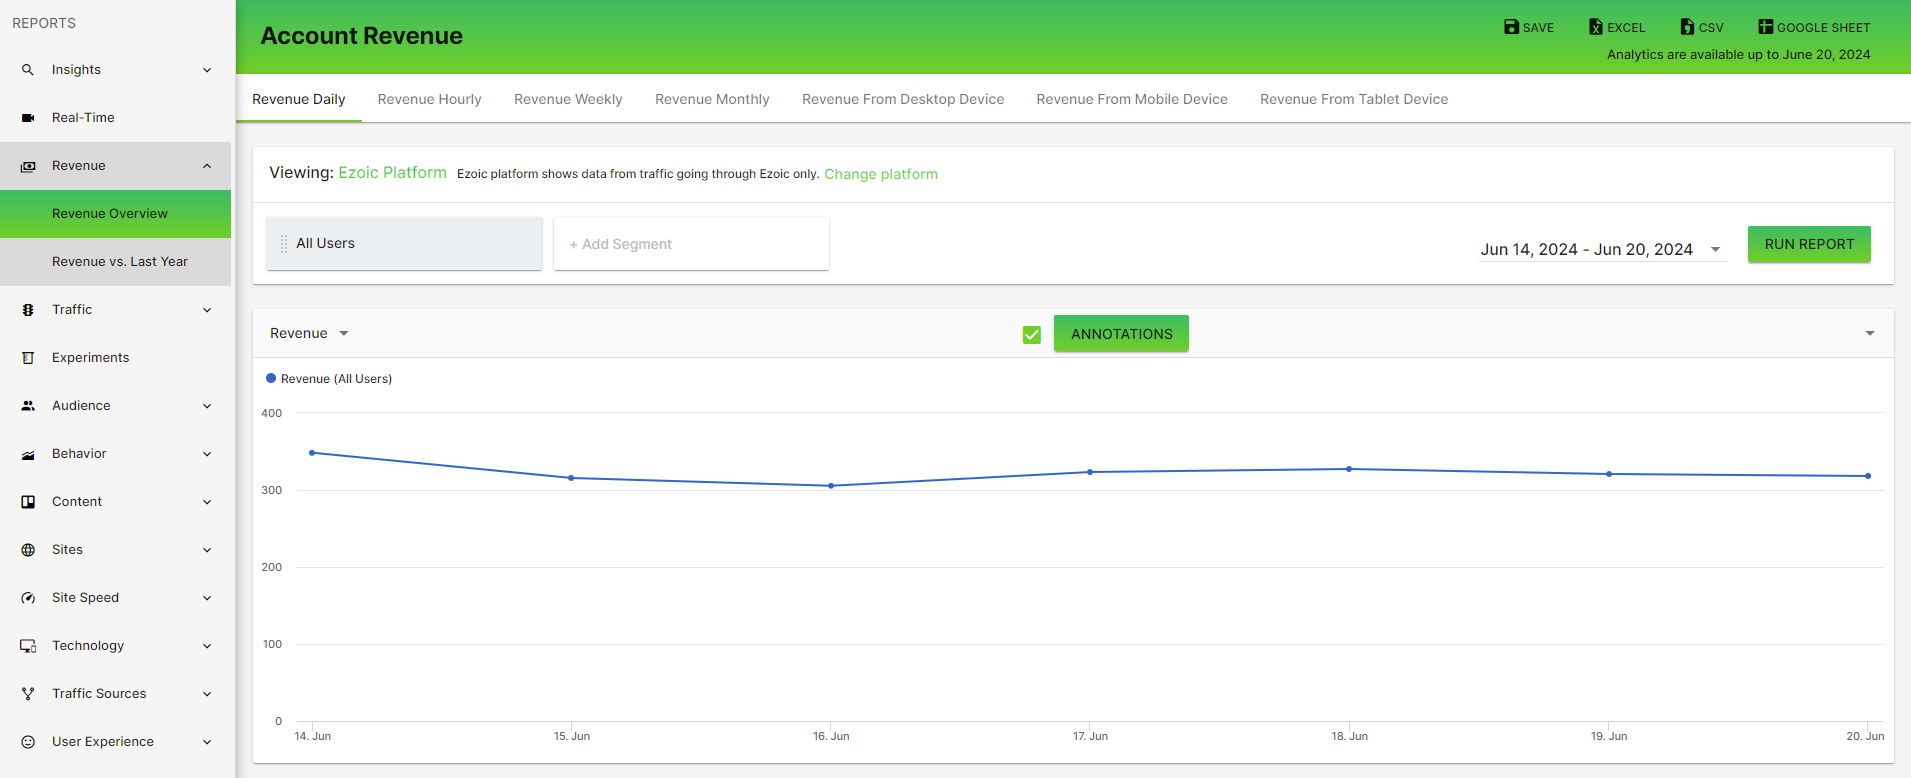Click the Traffic Sources branch icon
Screen dimensions: 1911x778
pyautogui.click(x=28, y=694)
